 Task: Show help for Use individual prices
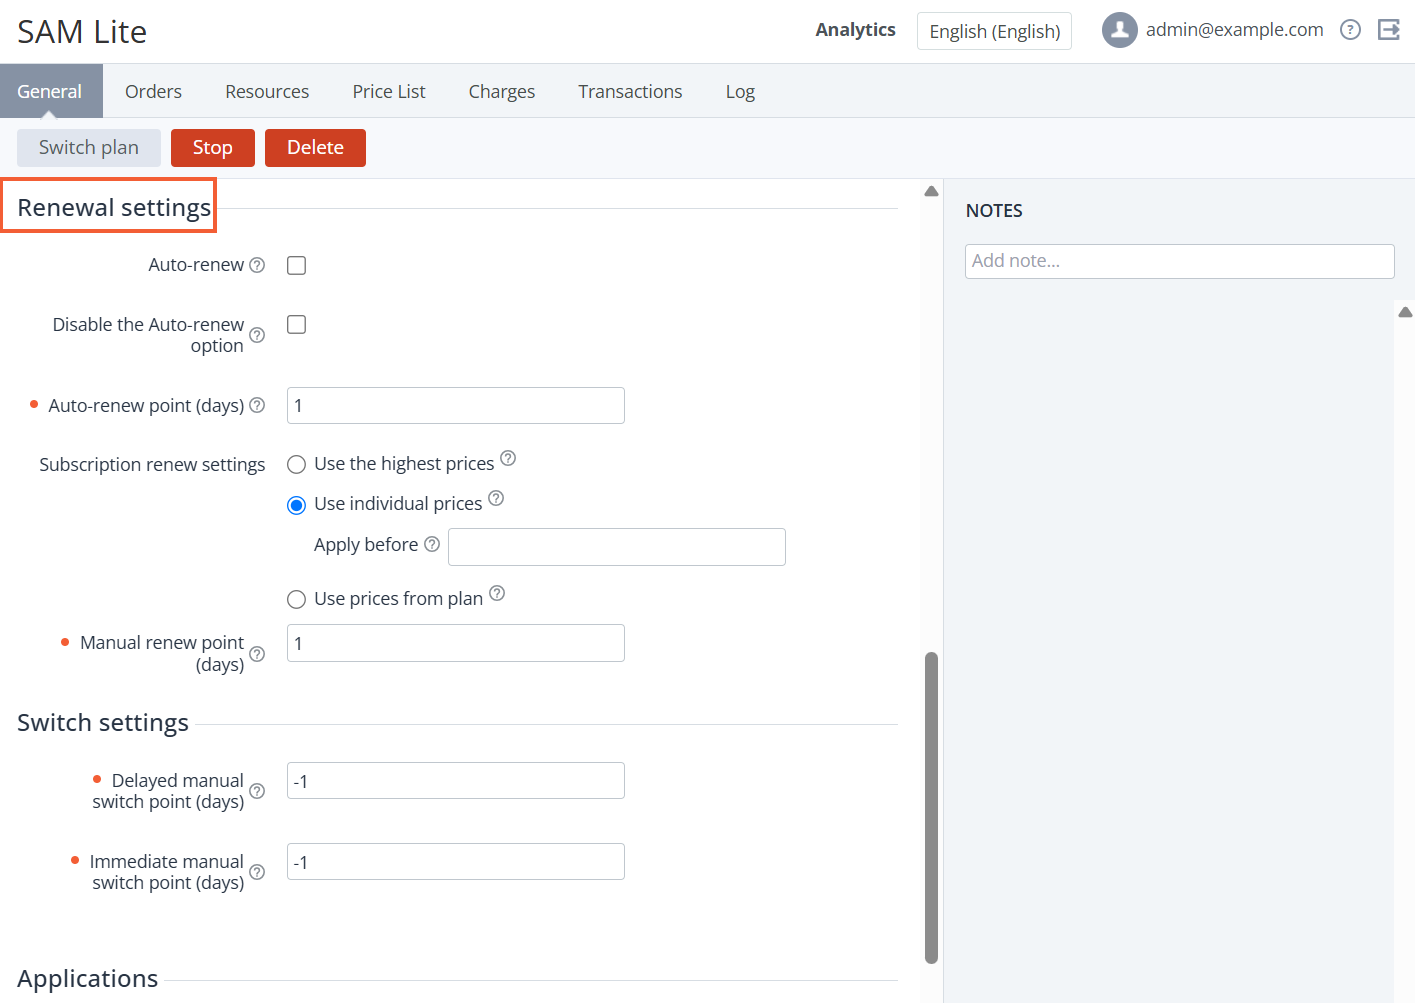(496, 498)
